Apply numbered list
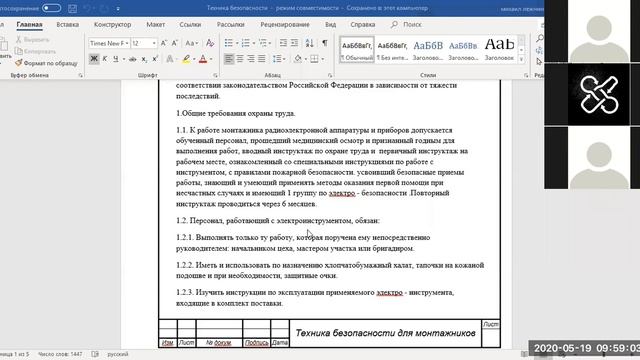This screenshot has width=640, height=360. click(246, 43)
